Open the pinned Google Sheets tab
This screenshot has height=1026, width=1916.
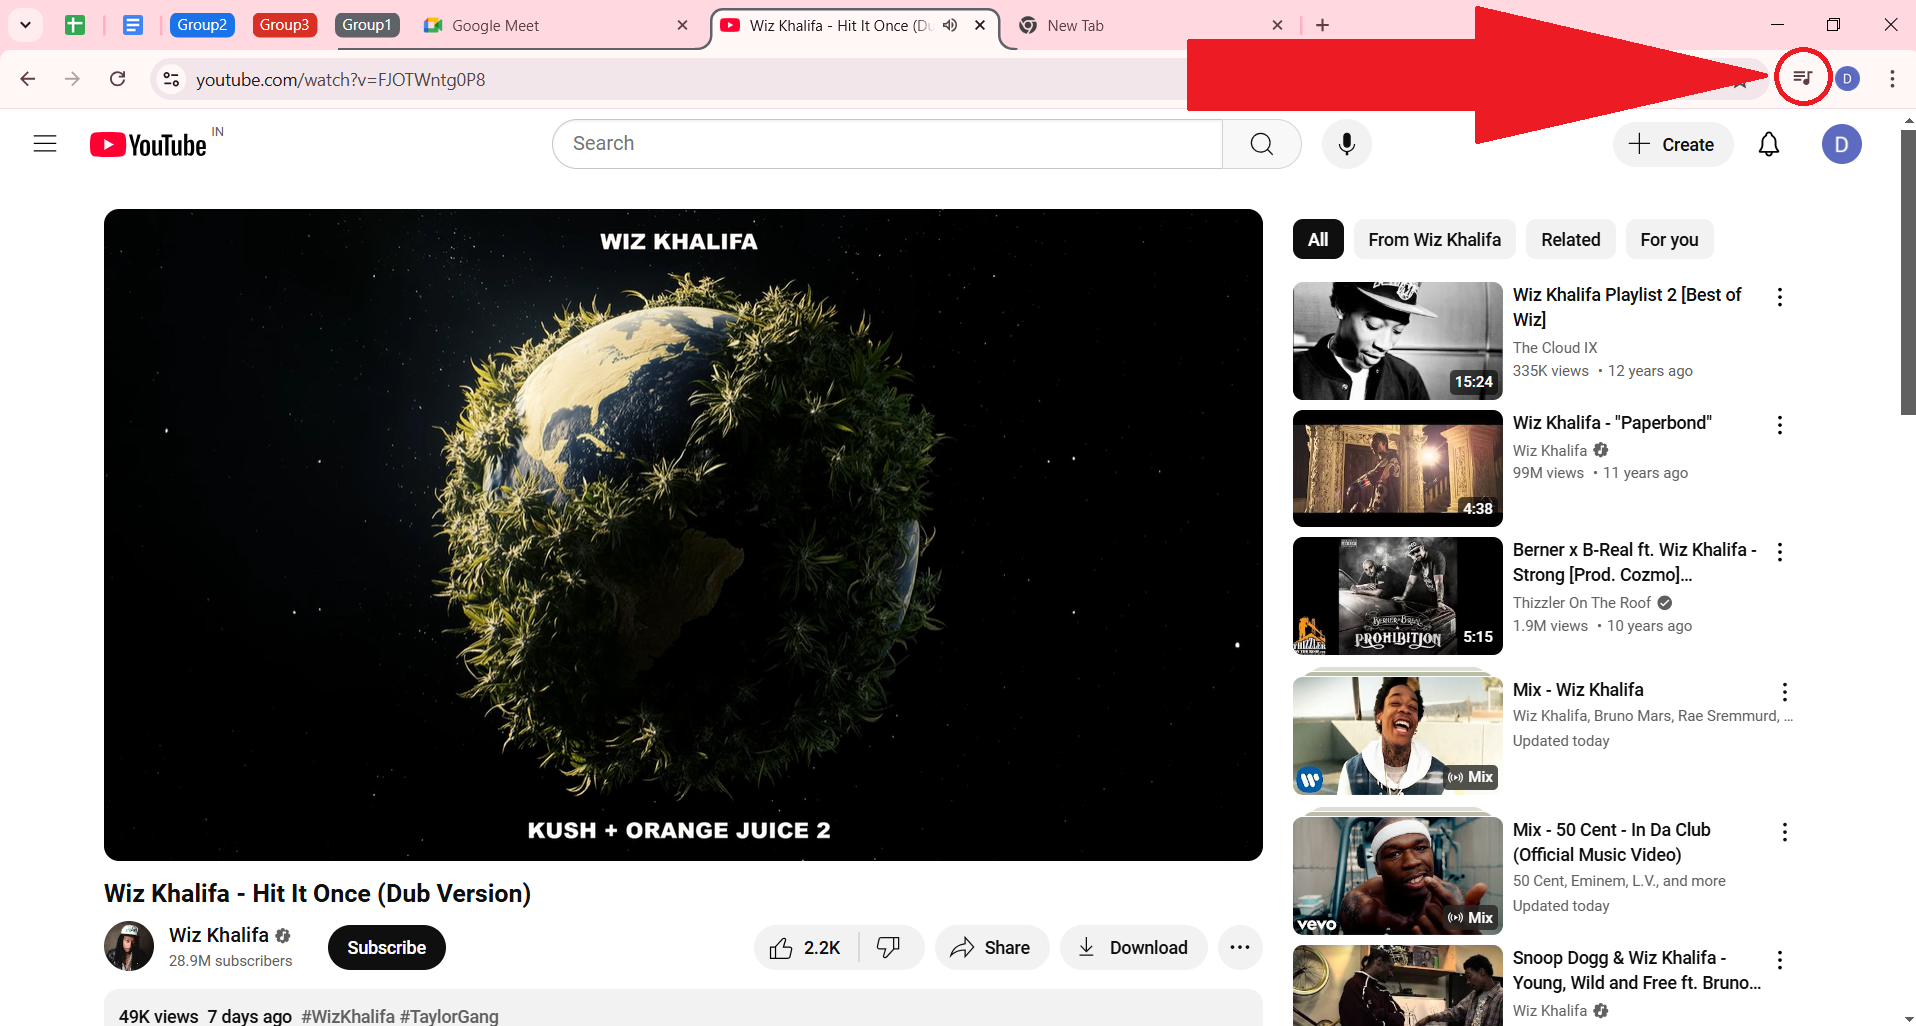pyautogui.click(x=75, y=25)
